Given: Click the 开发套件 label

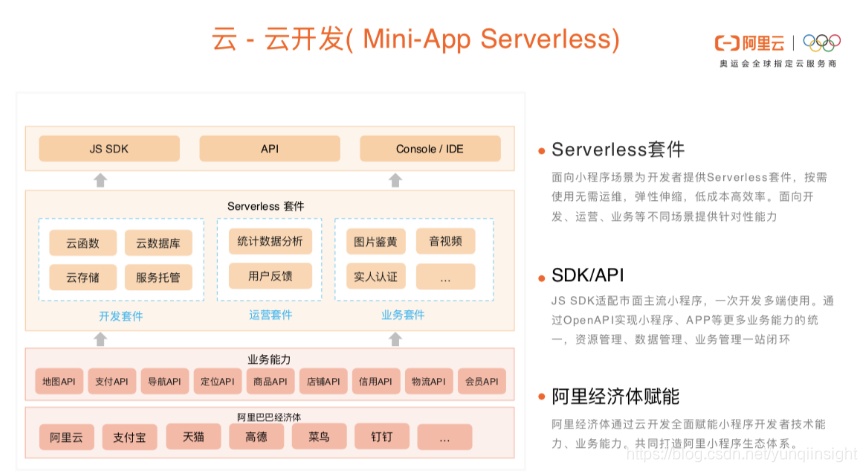Looking at the screenshot, I should [121, 316].
